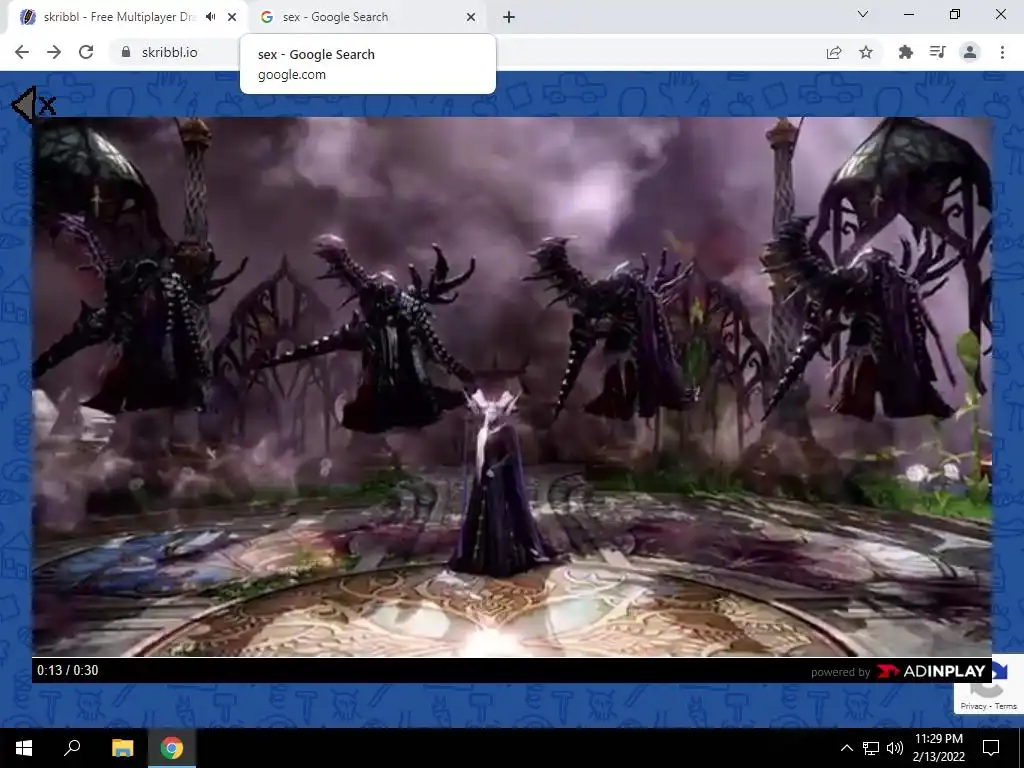Open the volume tray icon
Image resolution: width=1024 pixels, height=768 pixels.
(x=895, y=748)
